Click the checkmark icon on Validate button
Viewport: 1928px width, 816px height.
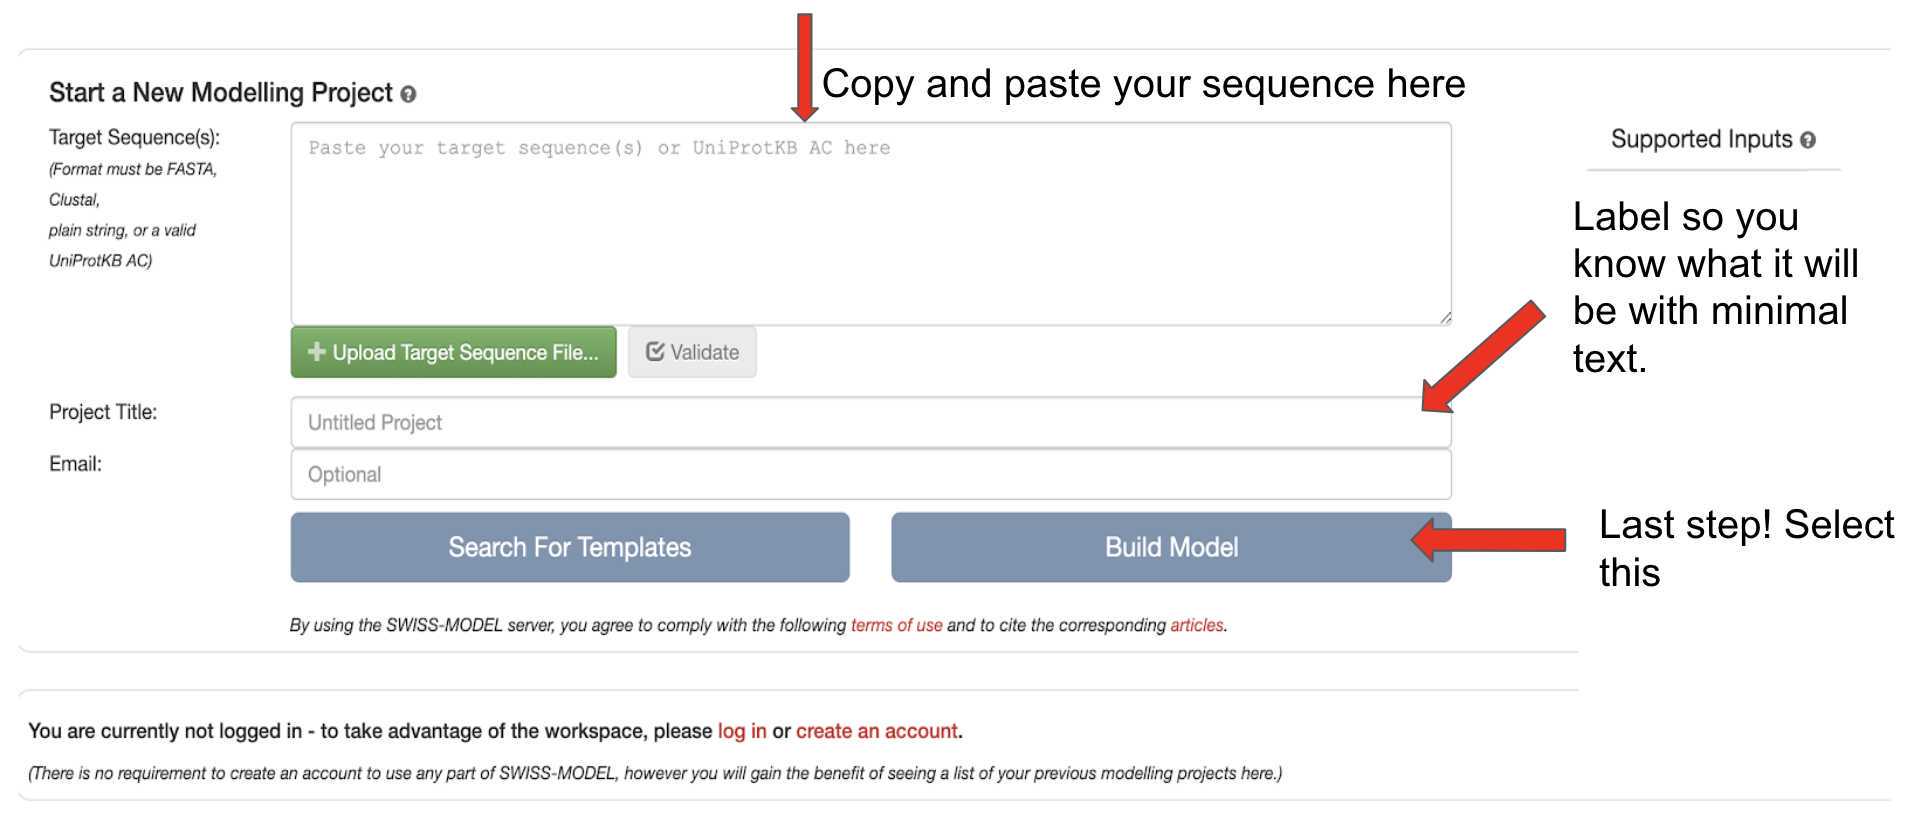(655, 352)
